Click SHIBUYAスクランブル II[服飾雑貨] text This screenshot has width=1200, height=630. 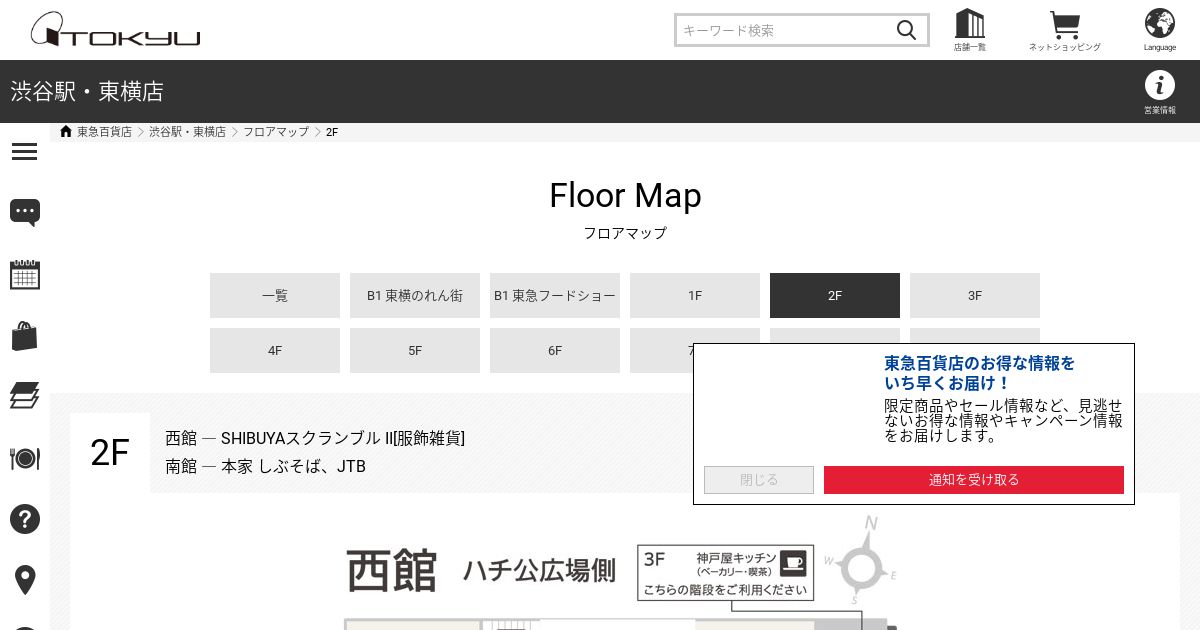point(343,438)
